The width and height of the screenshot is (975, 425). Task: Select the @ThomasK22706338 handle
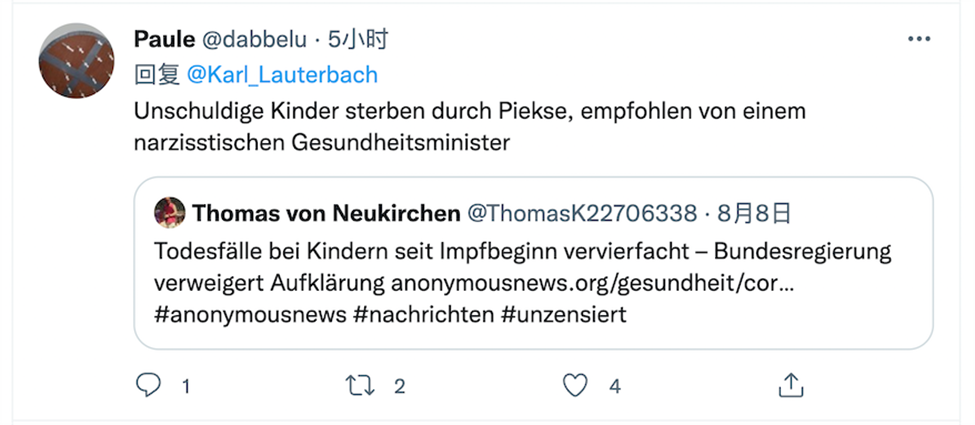pyautogui.click(x=583, y=213)
